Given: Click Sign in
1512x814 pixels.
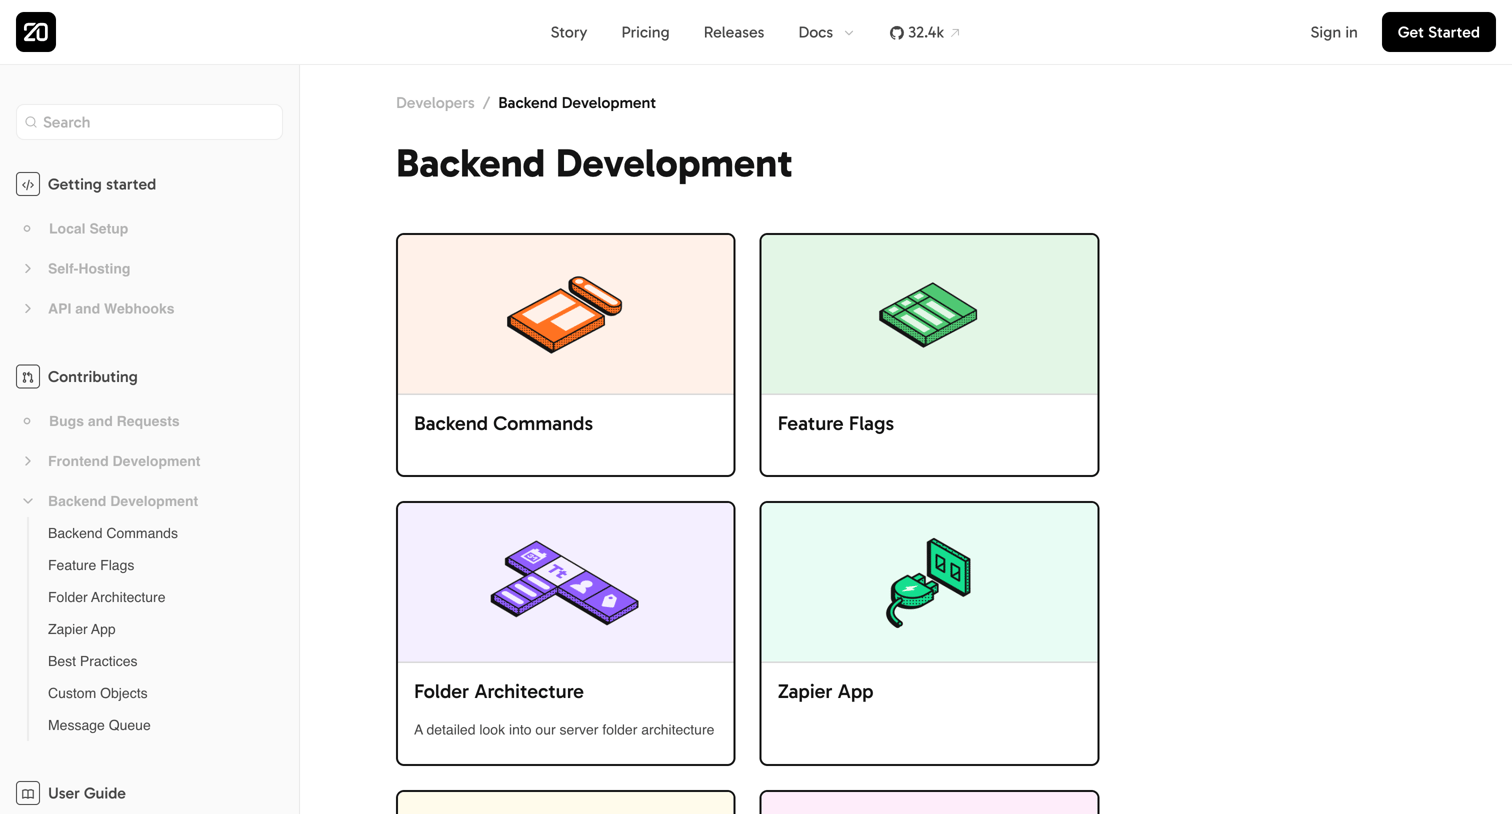Looking at the screenshot, I should pyautogui.click(x=1334, y=32).
